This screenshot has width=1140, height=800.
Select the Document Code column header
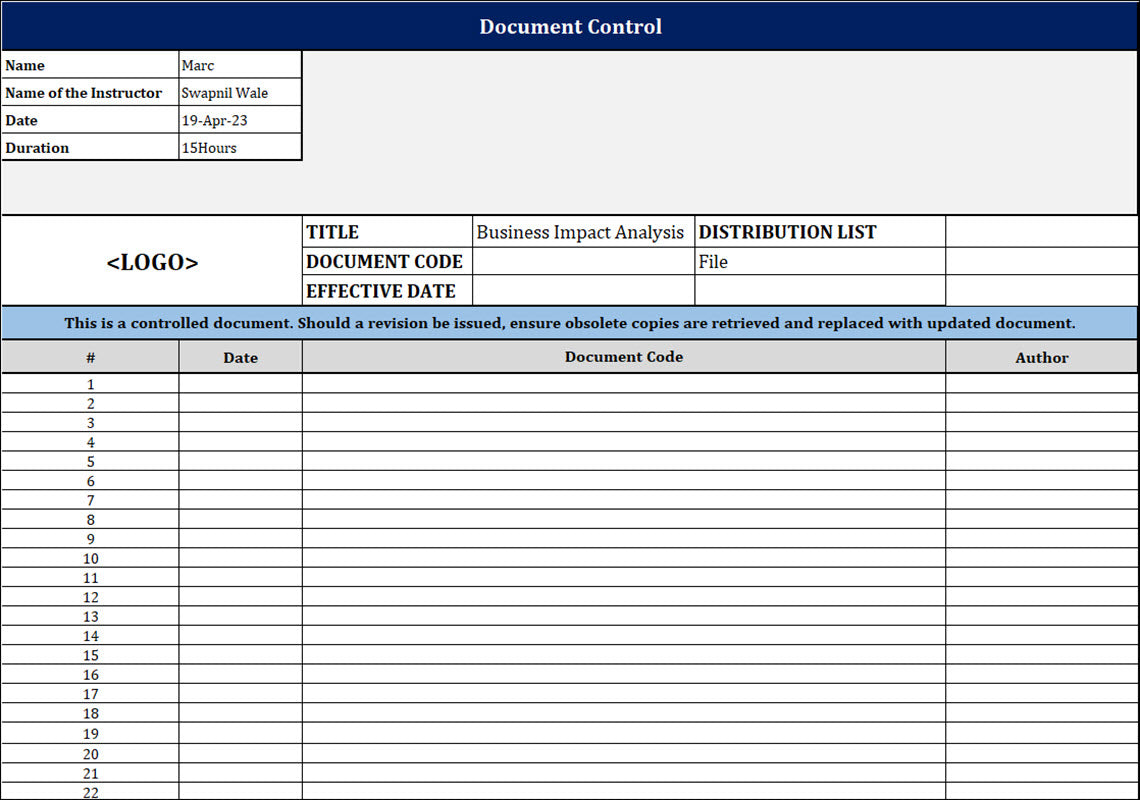click(623, 357)
